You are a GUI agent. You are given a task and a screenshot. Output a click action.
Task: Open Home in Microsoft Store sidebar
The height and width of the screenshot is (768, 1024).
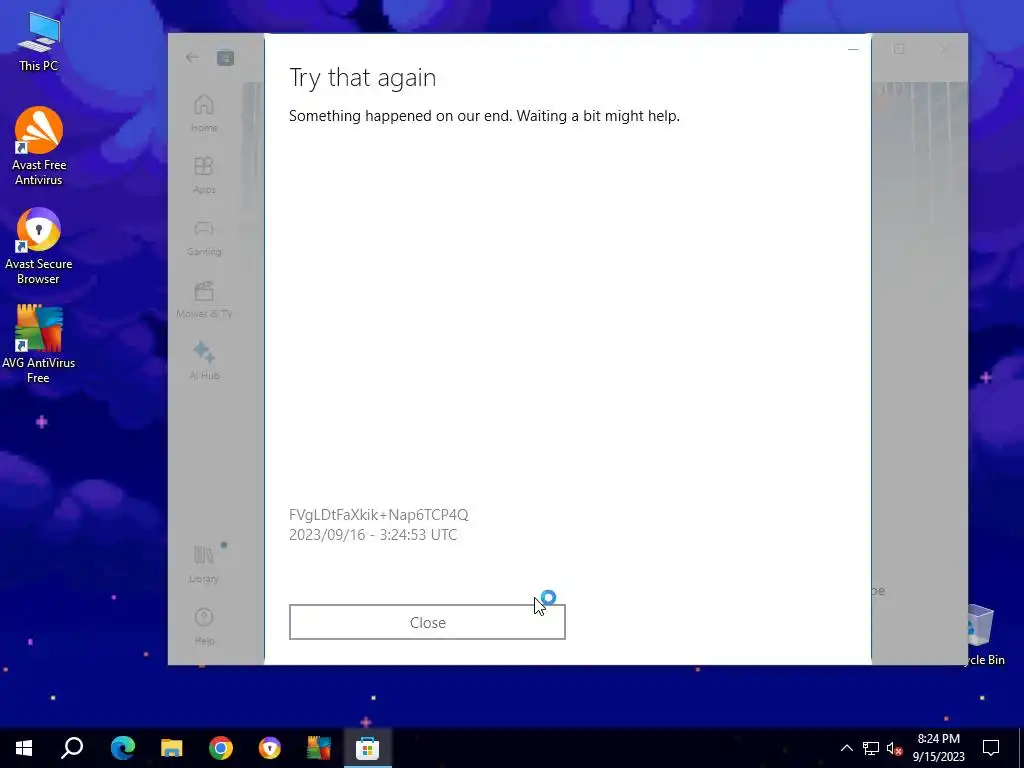pos(204,114)
